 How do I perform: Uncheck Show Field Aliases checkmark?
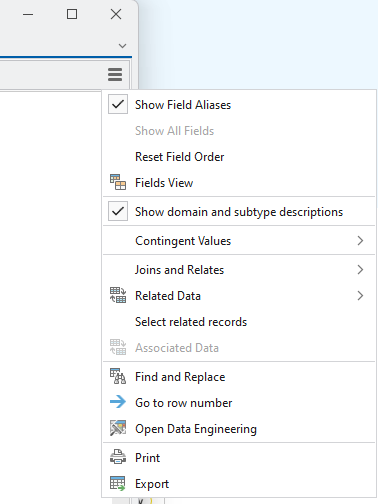pos(118,104)
